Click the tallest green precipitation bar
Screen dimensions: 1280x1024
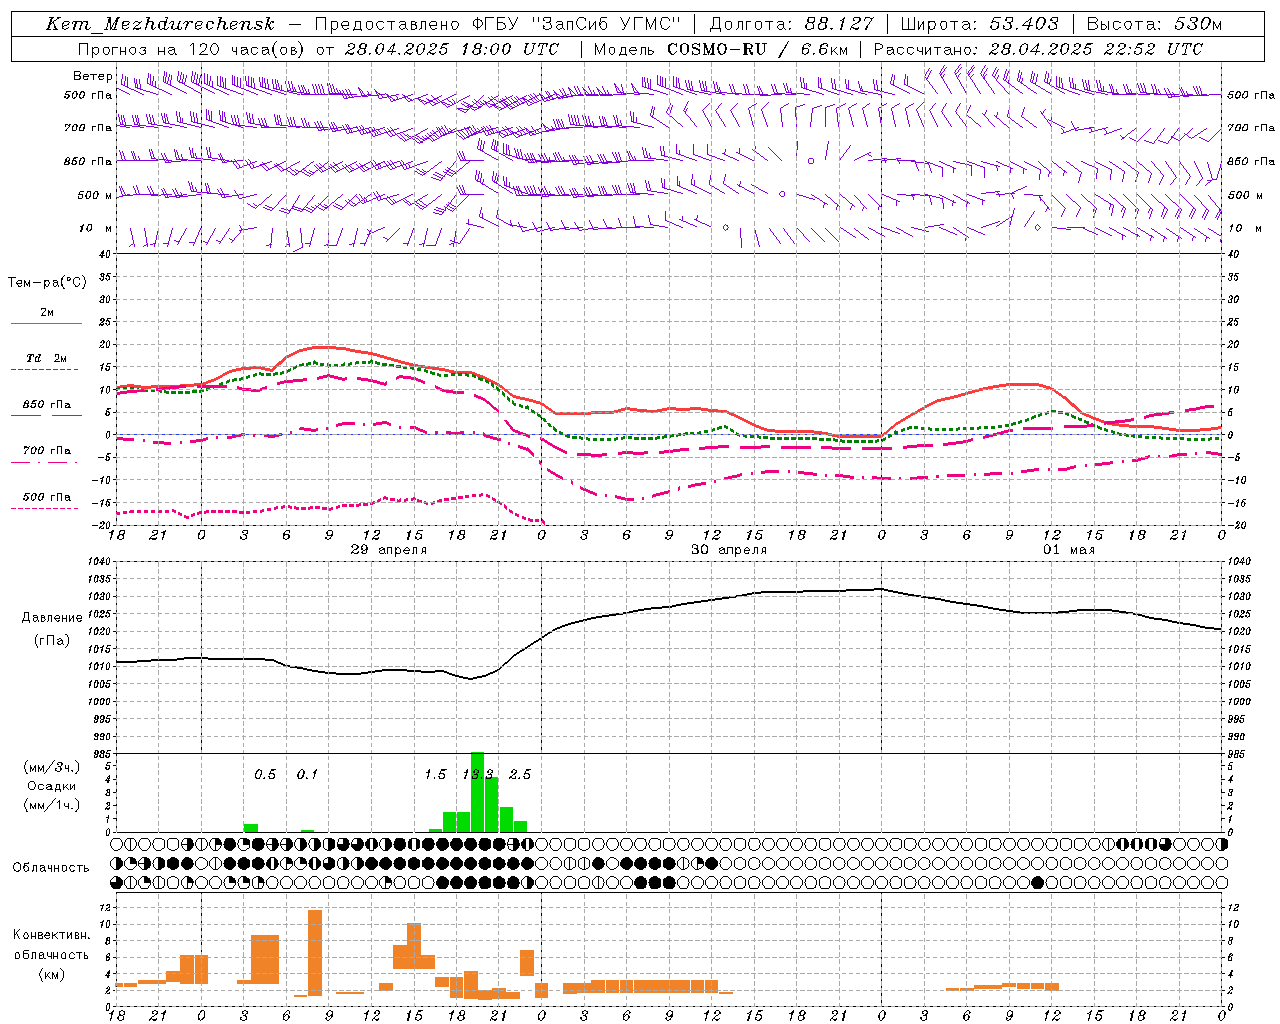[477, 792]
